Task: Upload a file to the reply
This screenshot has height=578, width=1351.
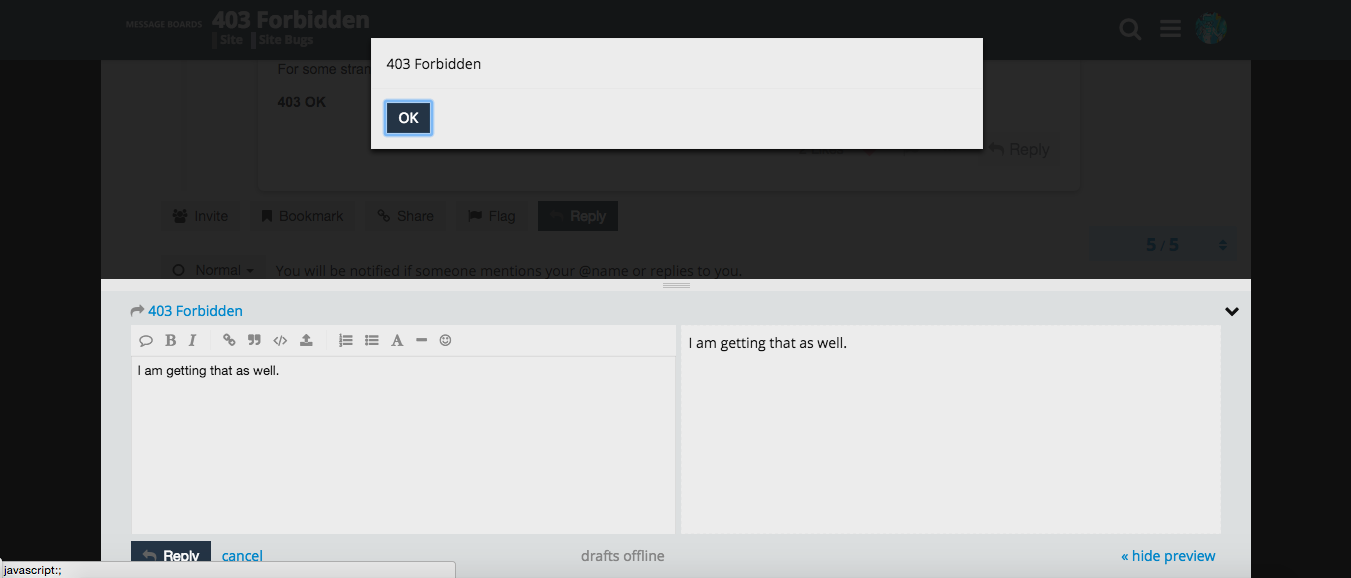Action: pyautogui.click(x=306, y=340)
